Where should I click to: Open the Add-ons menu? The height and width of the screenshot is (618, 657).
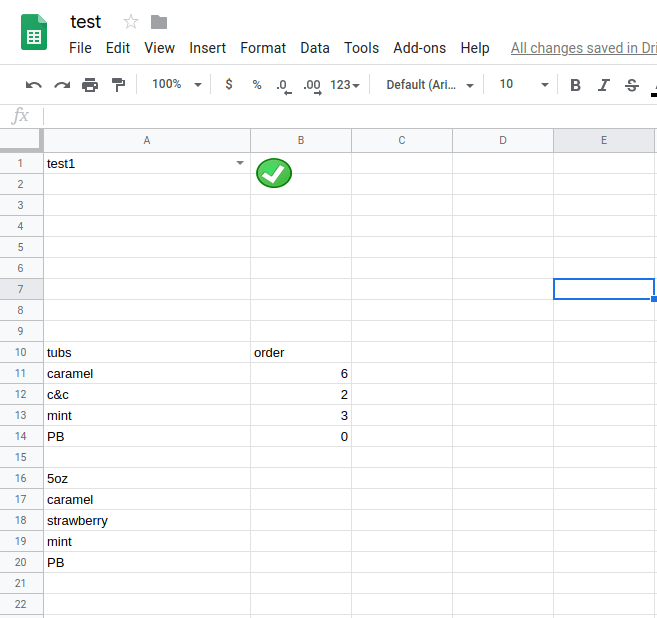[x=419, y=48]
